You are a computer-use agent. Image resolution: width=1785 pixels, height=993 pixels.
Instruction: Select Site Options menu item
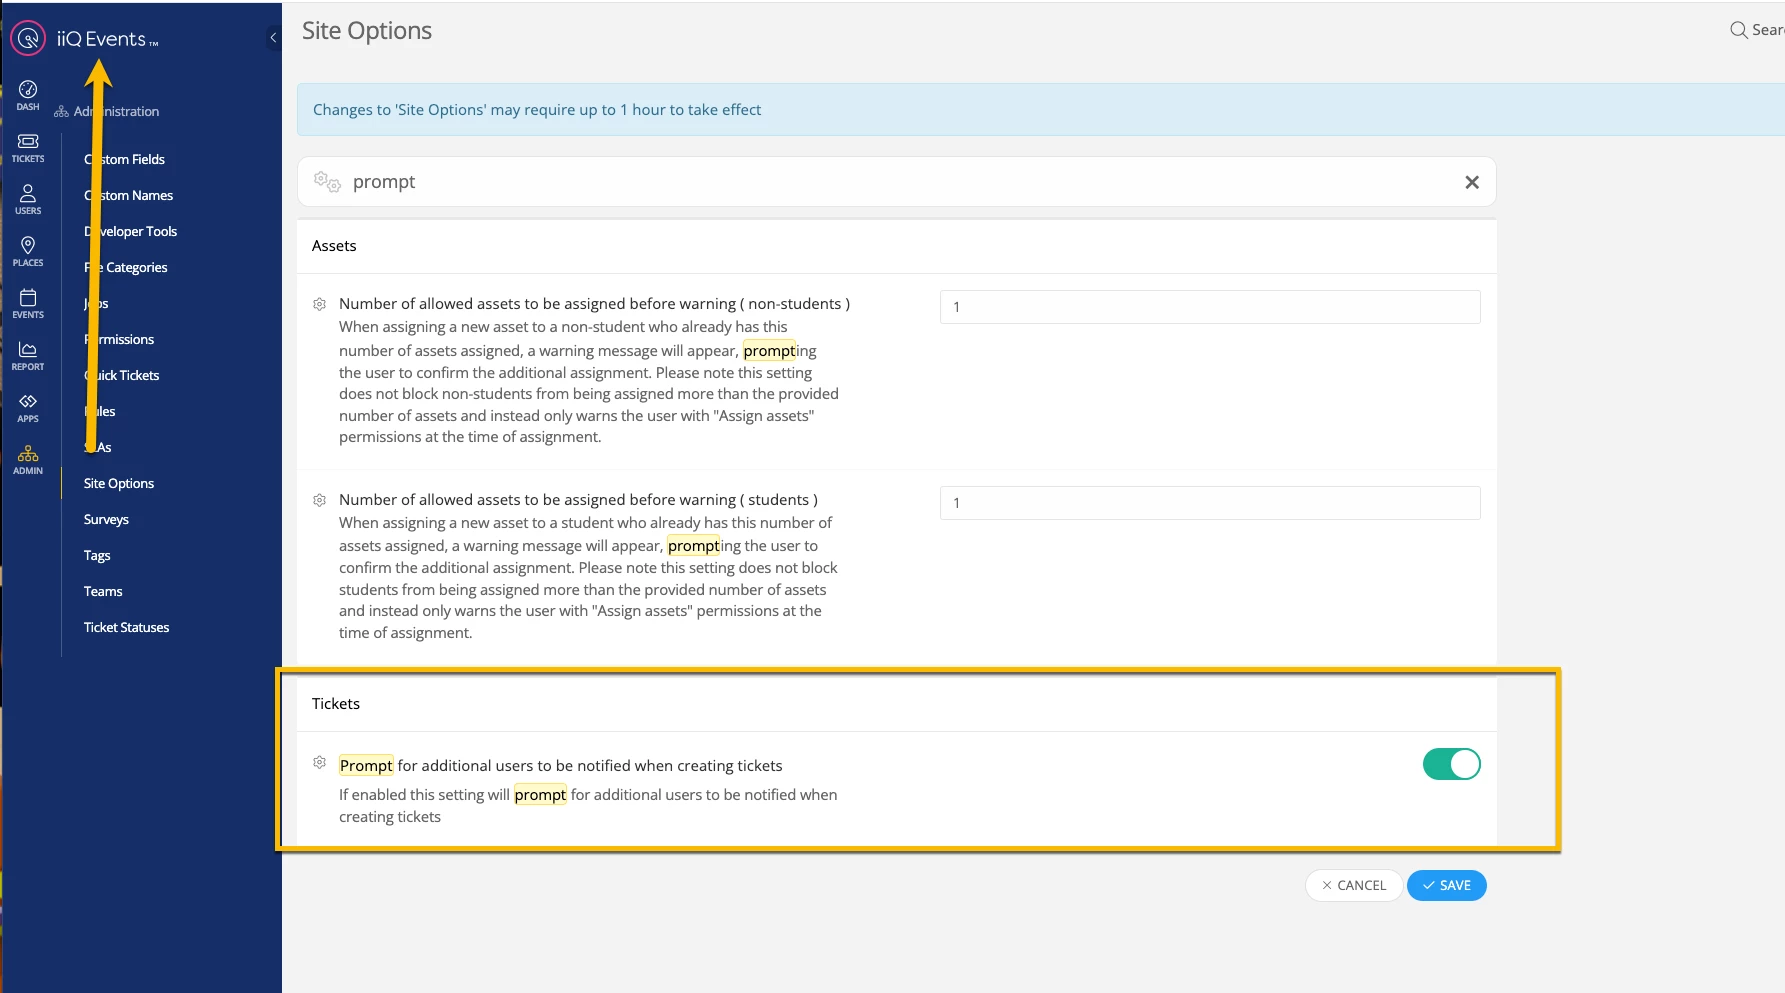click(x=119, y=483)
